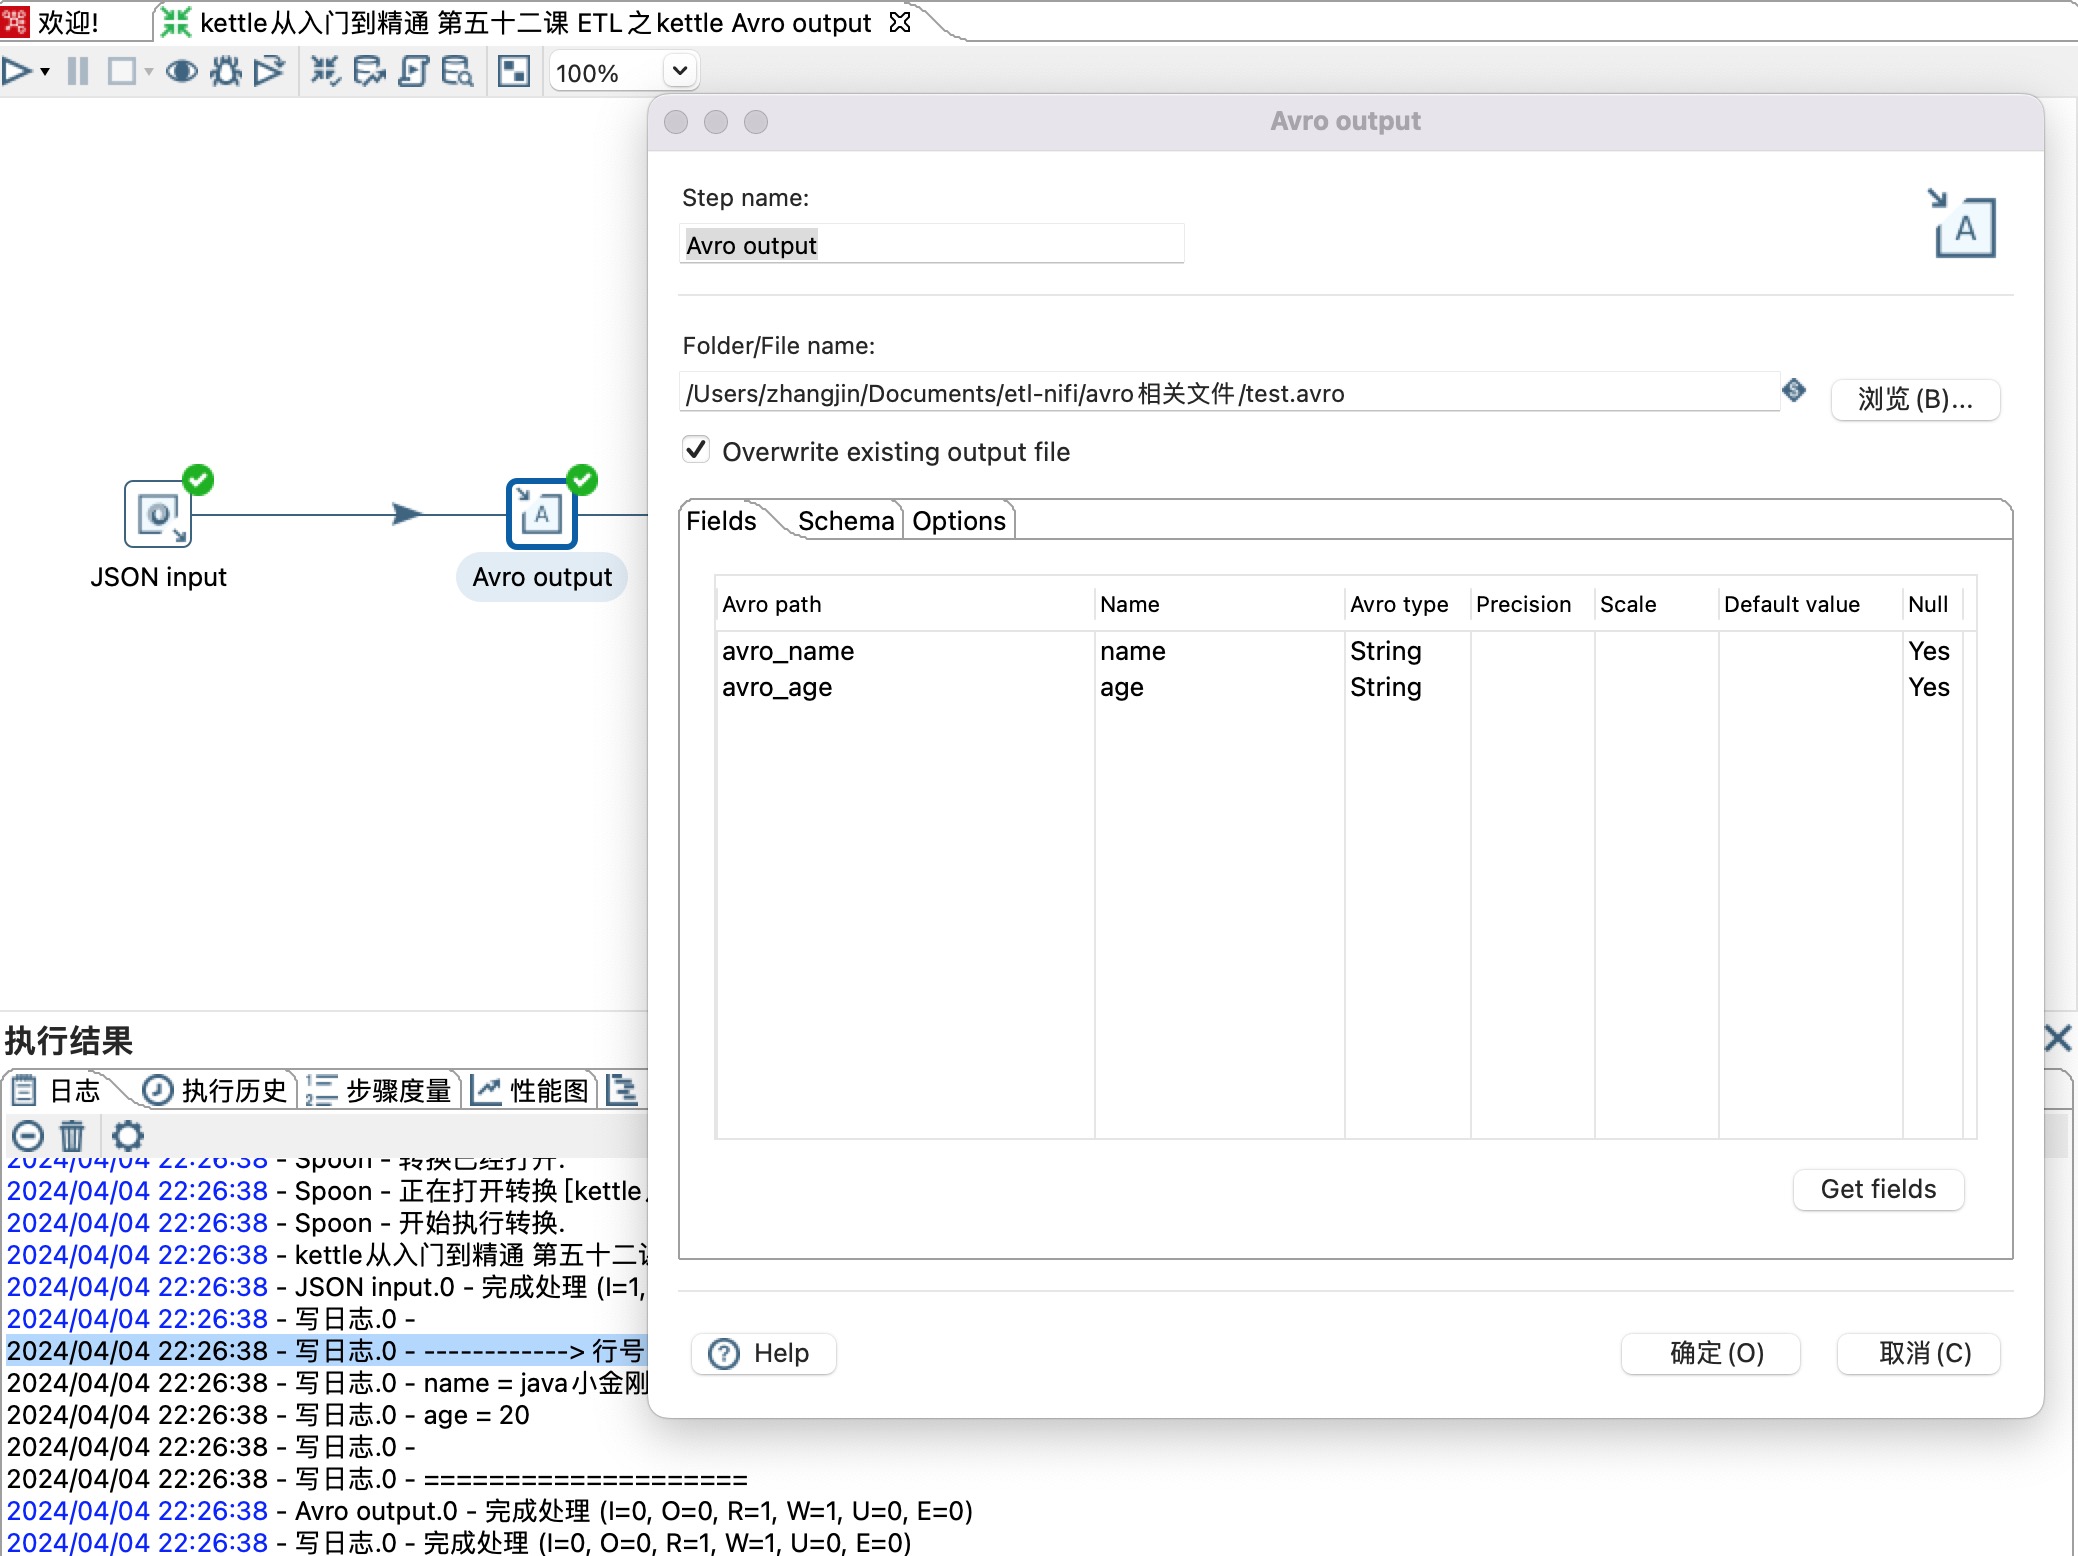The width and height of the screenshot is (2078, 1556).
Task: Open the database explorer icon
Action: (x=457, y=71)
